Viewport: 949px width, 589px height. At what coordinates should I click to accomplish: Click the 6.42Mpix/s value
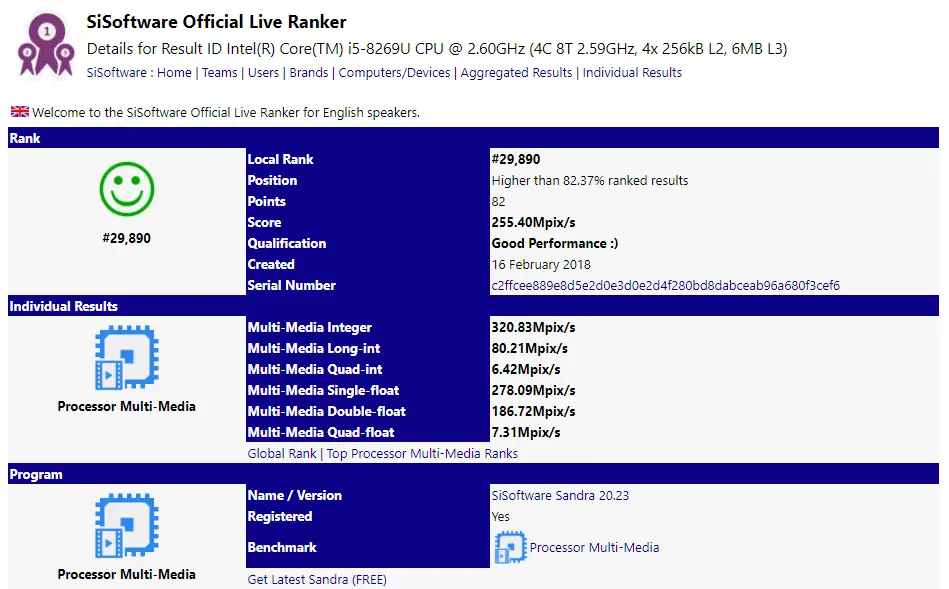point(526,369)
